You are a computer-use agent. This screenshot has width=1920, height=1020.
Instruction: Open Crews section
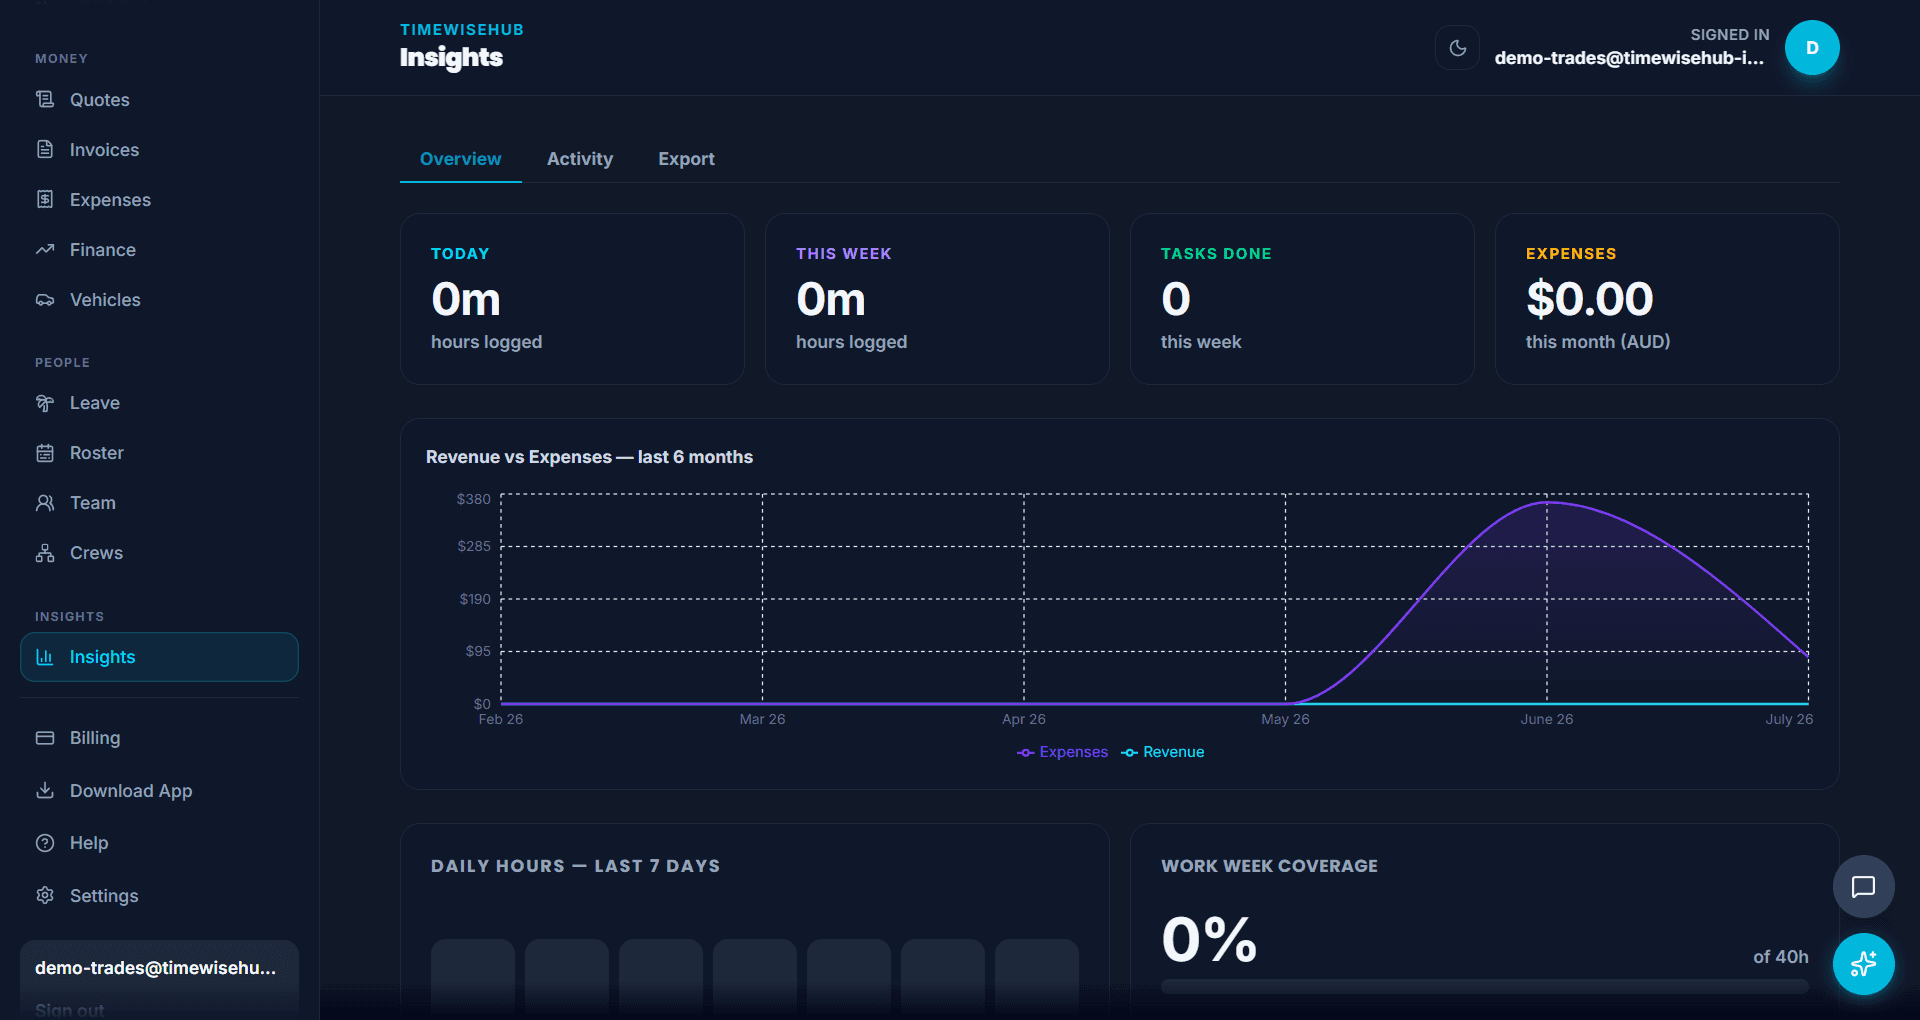point(159,553)
